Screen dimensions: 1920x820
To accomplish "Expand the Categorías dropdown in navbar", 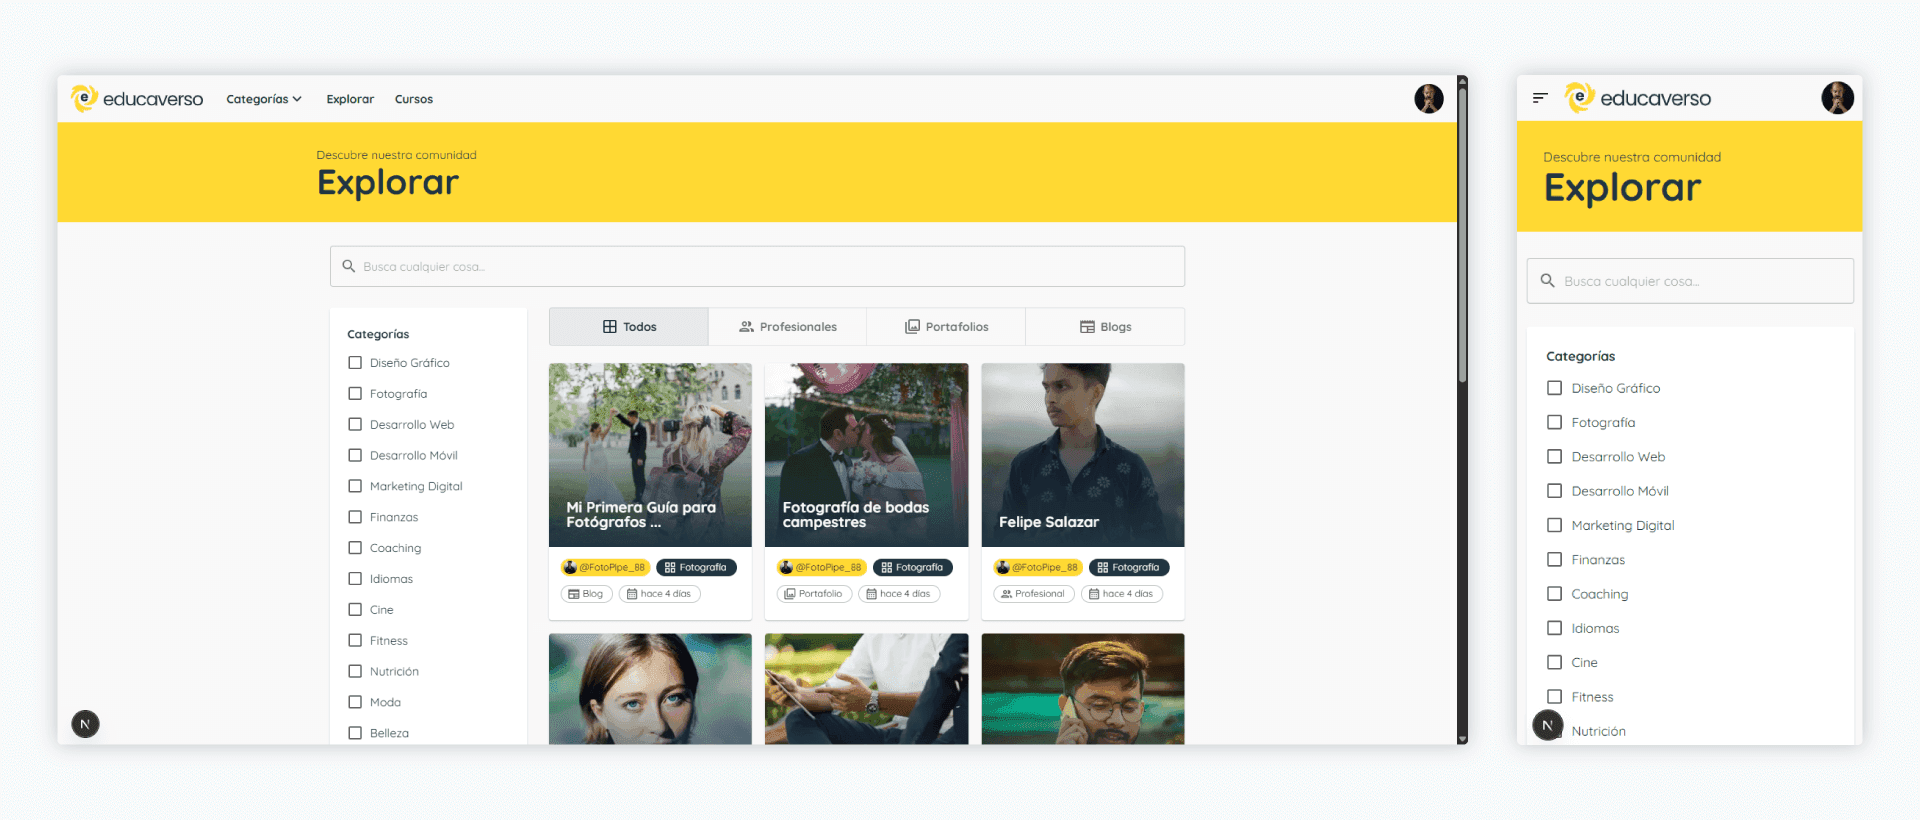I will tap(264, 99).
